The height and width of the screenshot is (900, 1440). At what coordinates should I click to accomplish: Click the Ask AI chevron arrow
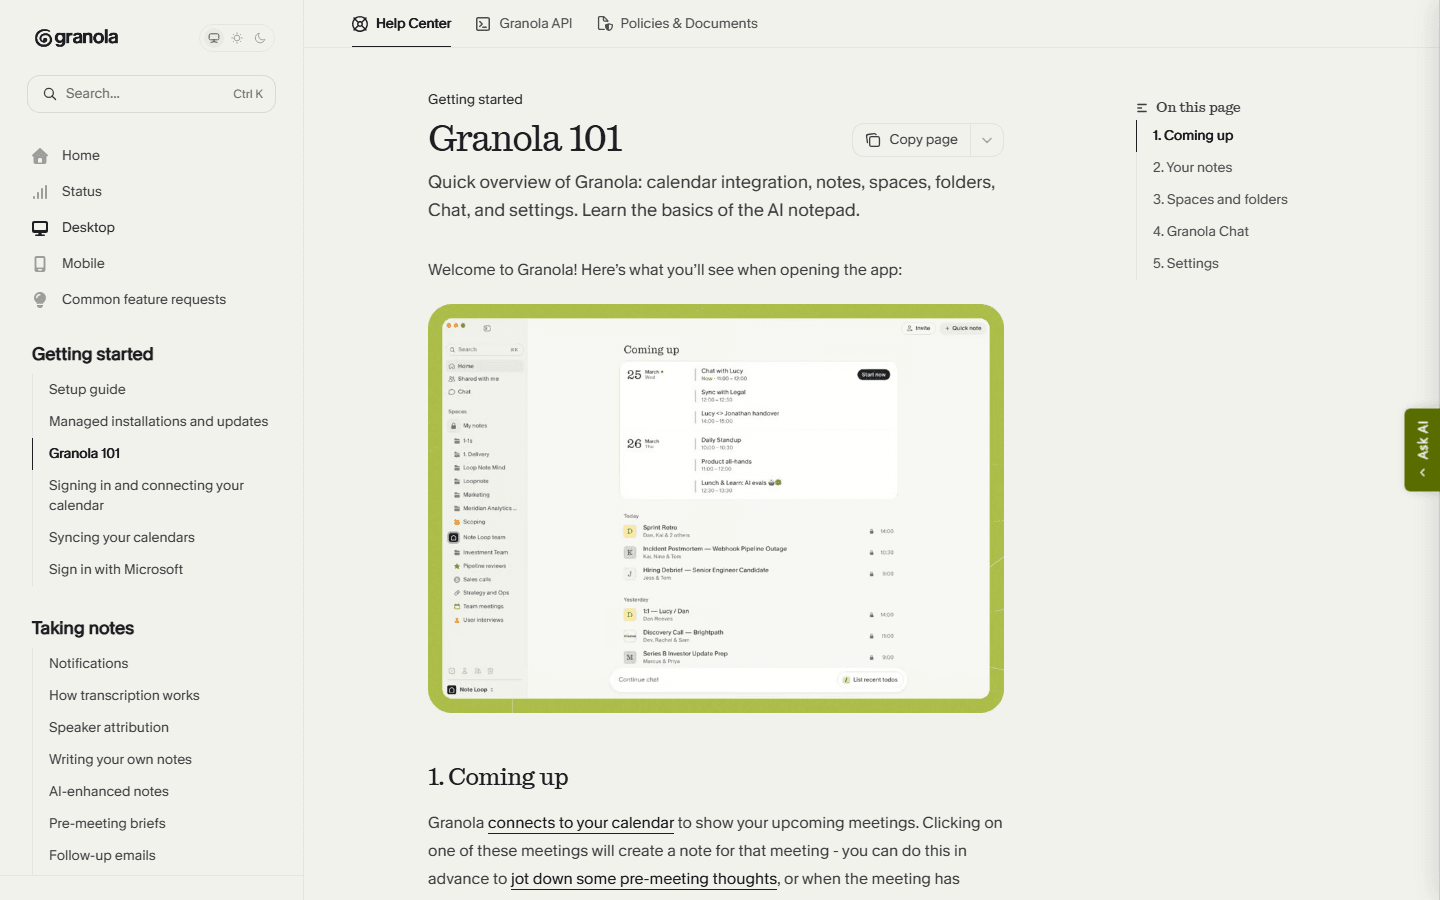pos(1422,473)
